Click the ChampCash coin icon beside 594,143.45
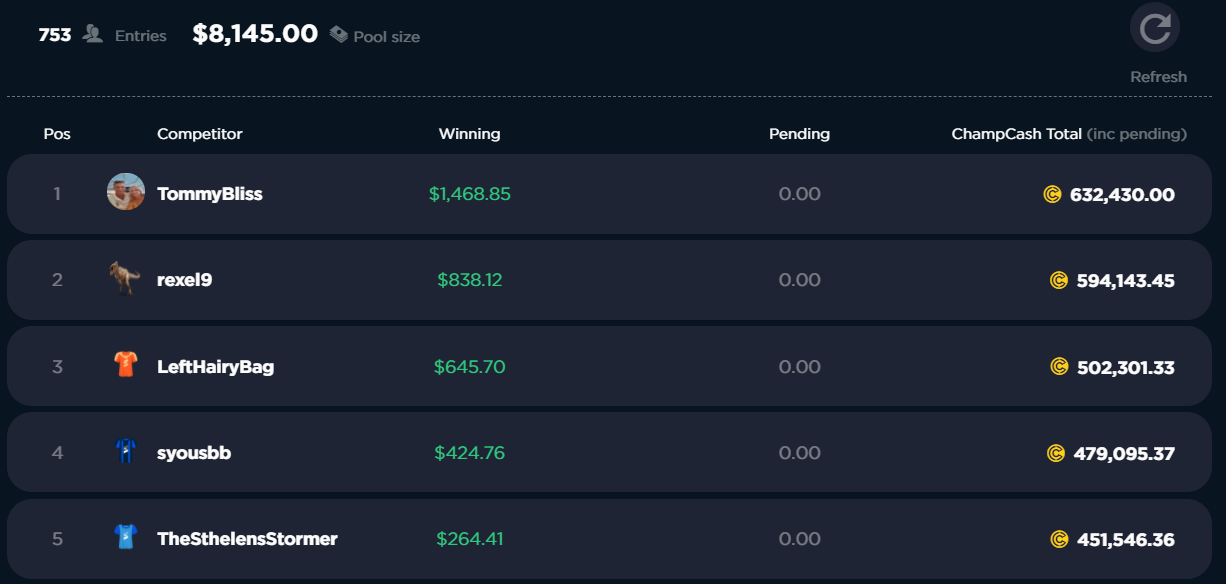Viewport: 1226px width, 584px height. point(1059,281)
